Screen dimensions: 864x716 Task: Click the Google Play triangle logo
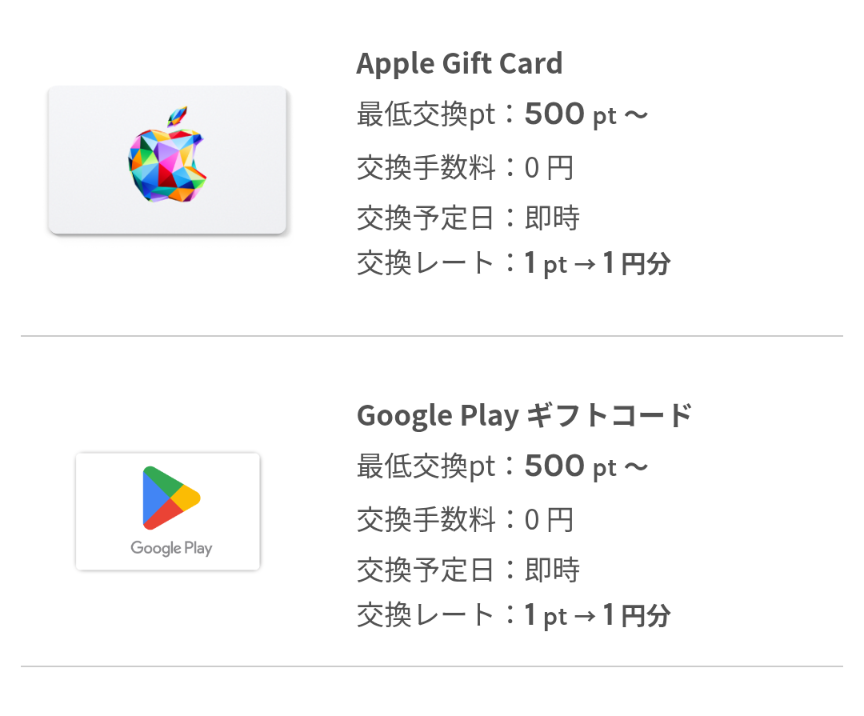(x=170, y=497)
